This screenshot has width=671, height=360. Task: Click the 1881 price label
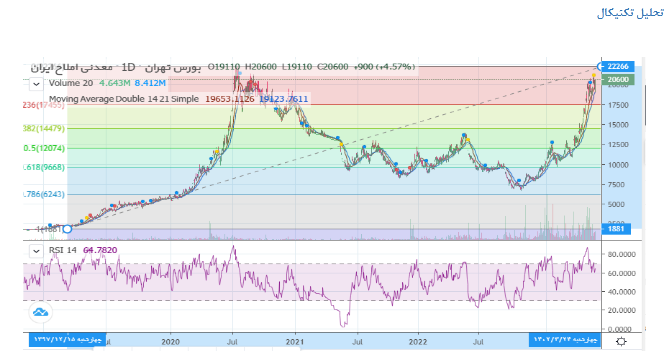click(x=616, y=229)
